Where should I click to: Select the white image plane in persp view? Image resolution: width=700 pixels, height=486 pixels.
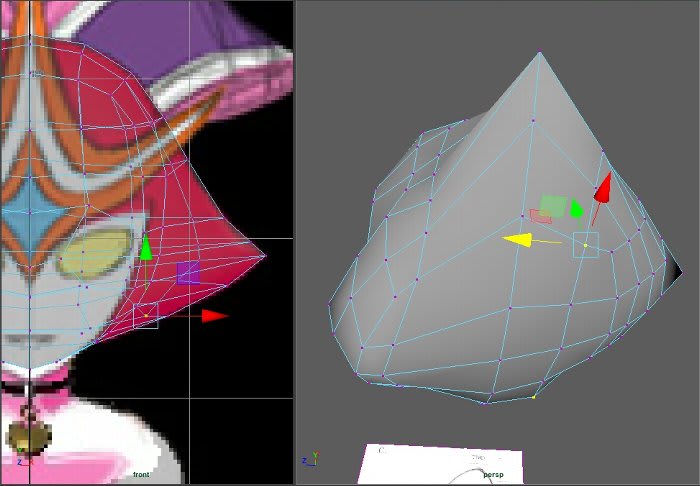[x=442, y=465]
